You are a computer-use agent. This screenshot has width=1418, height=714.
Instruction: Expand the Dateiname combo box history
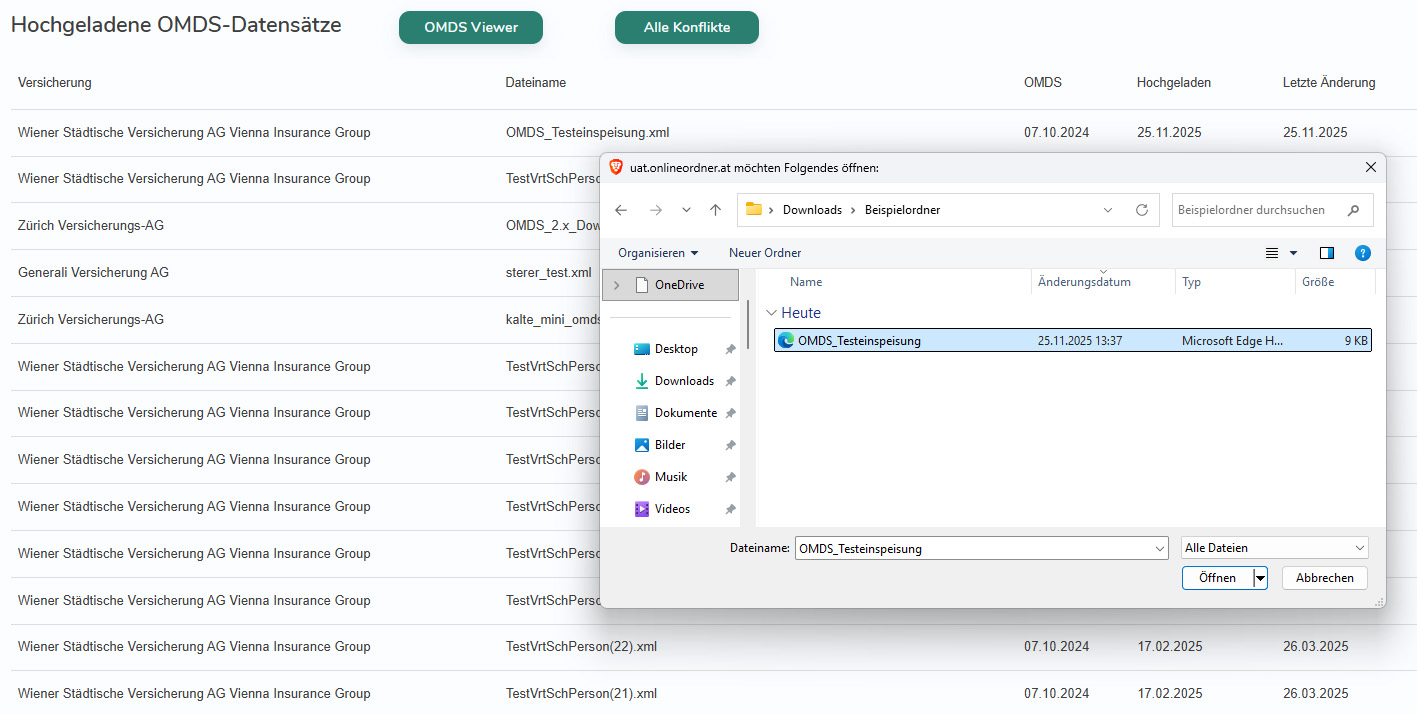click(x=1160, y=548)
